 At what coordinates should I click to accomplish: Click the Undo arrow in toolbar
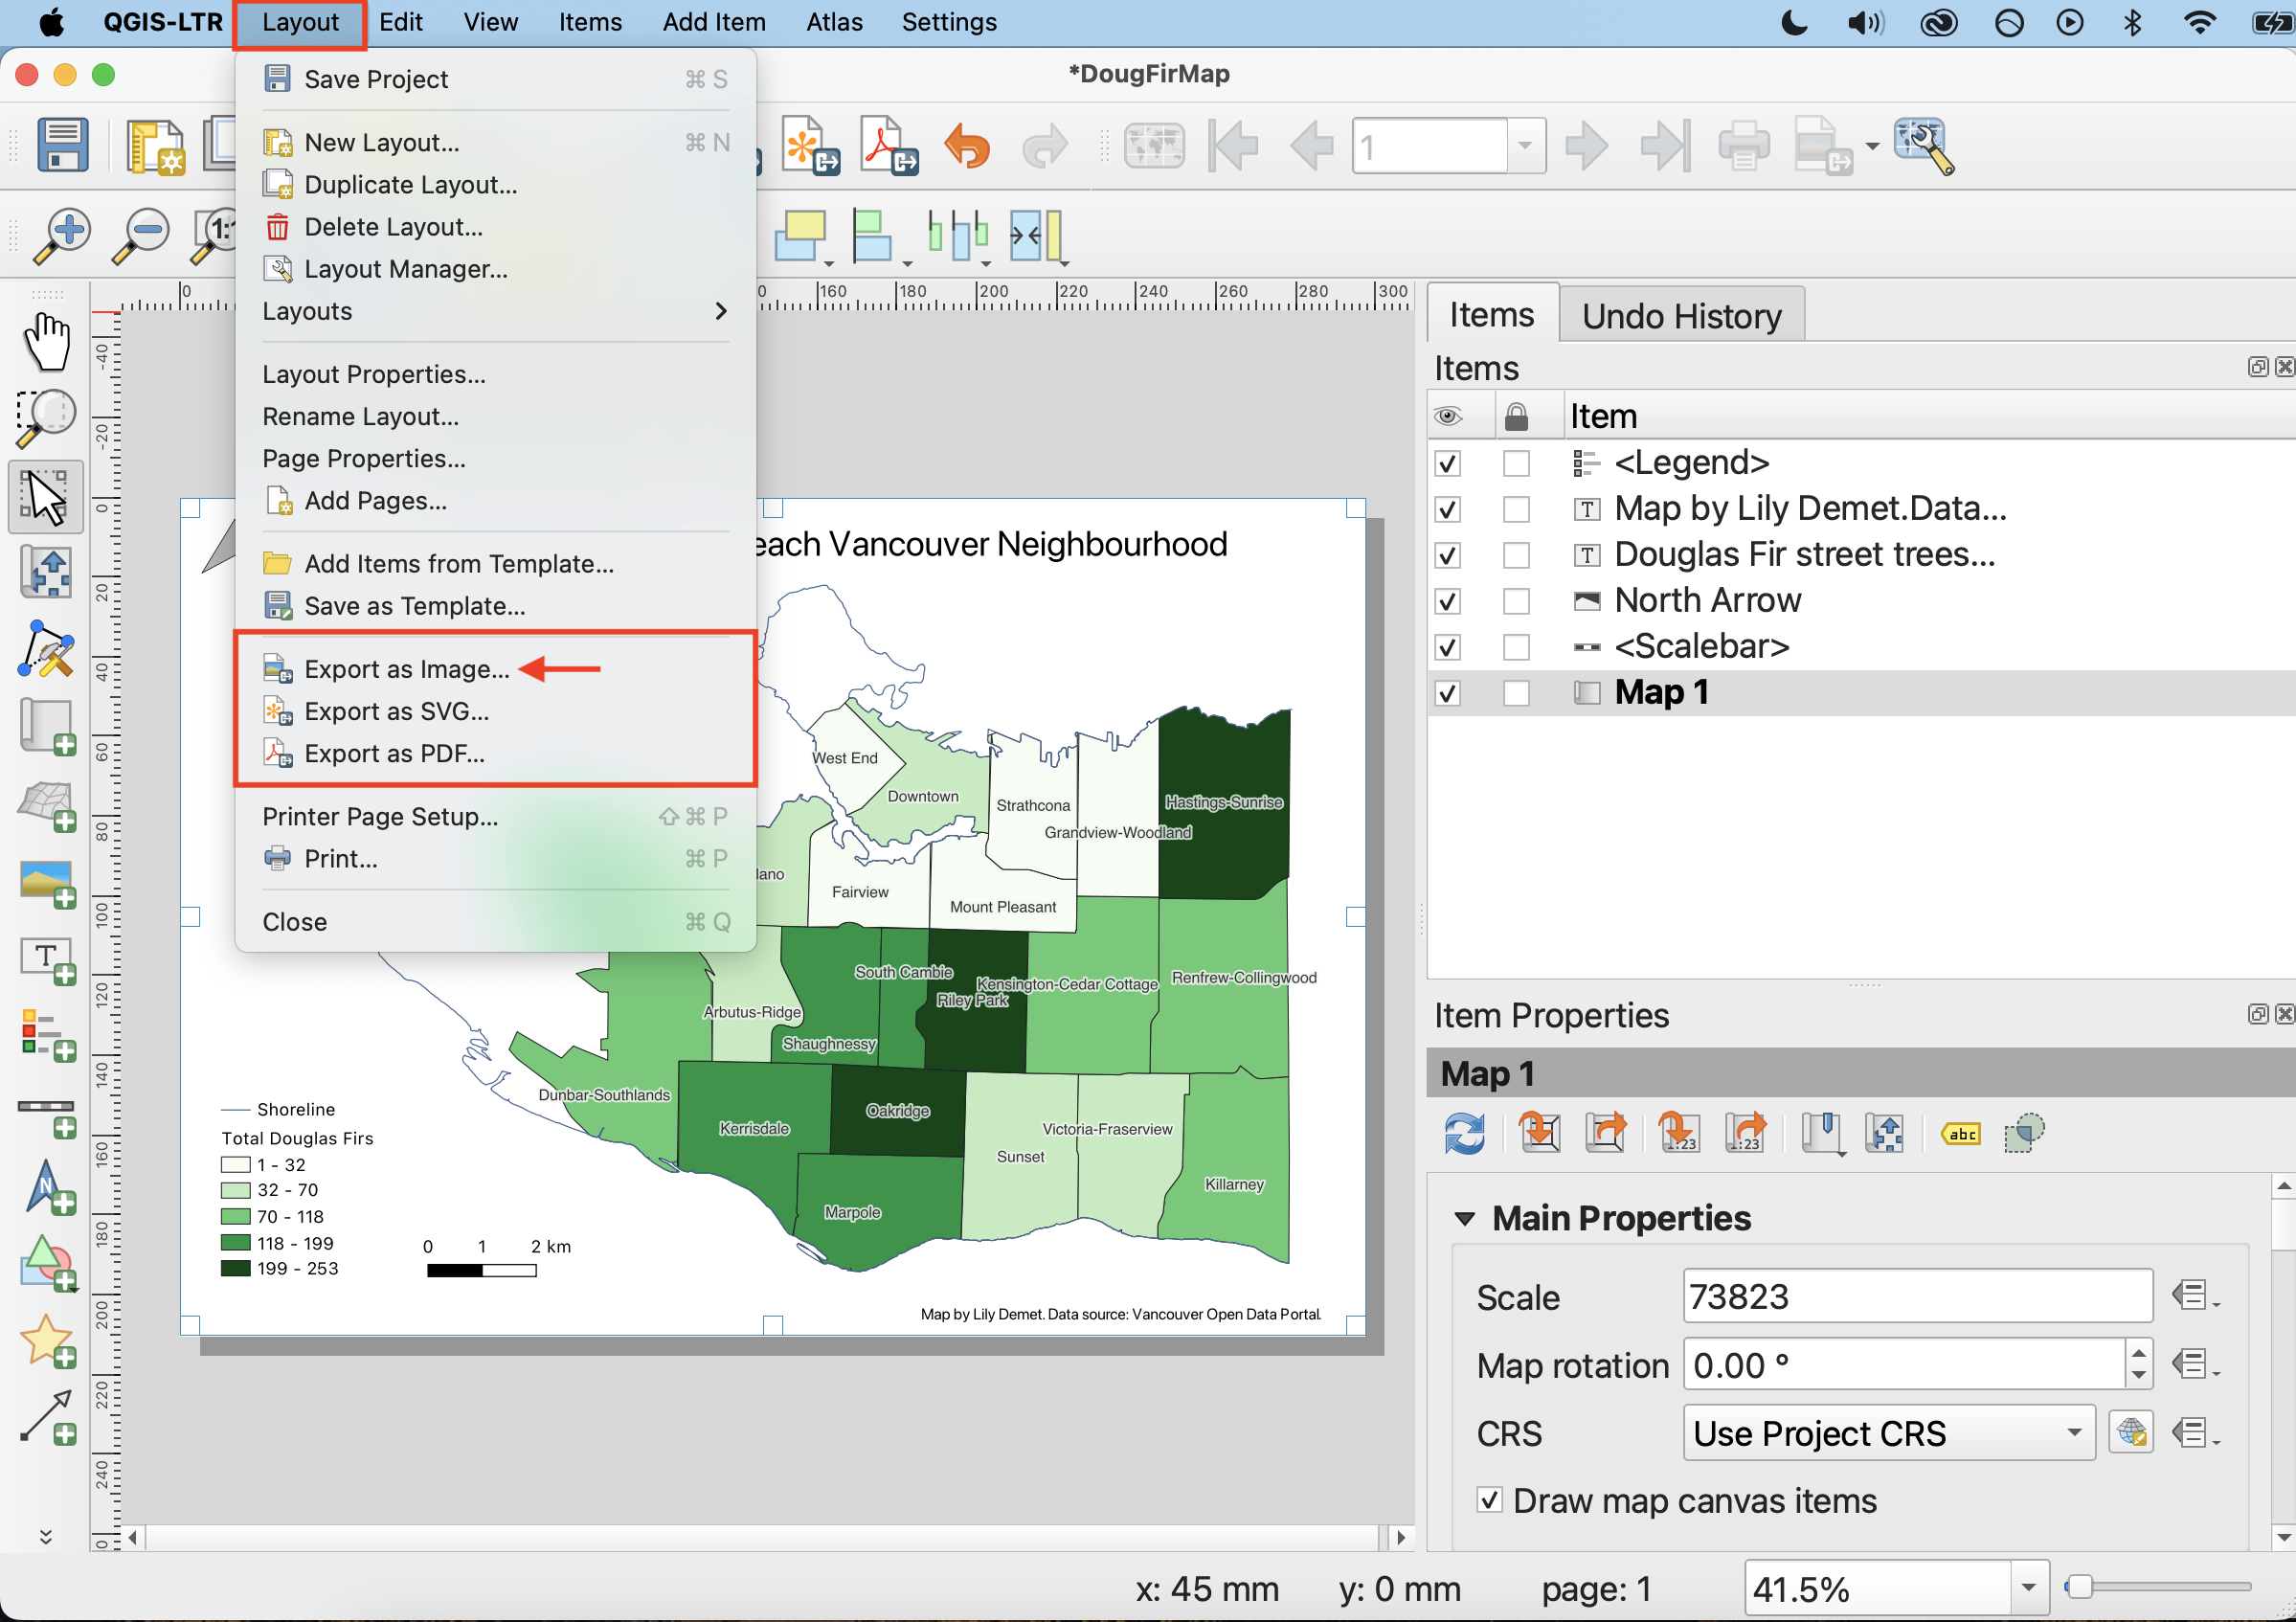[966, 147]
